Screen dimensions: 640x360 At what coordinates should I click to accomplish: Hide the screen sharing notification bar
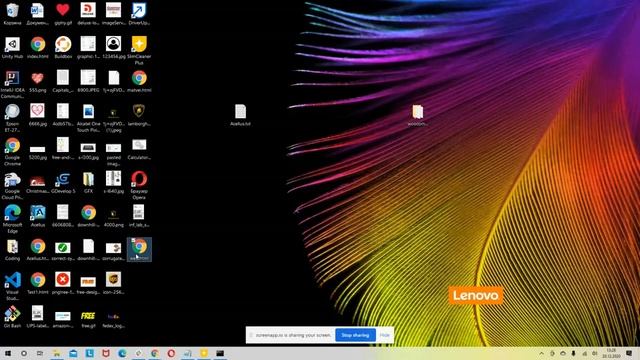[384, 335]
